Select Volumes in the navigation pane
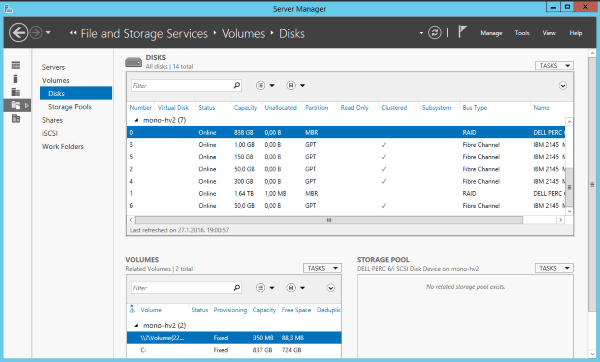The height and width of the screenshot is (362, 600). pyautogui.click(x=55, y=80)
